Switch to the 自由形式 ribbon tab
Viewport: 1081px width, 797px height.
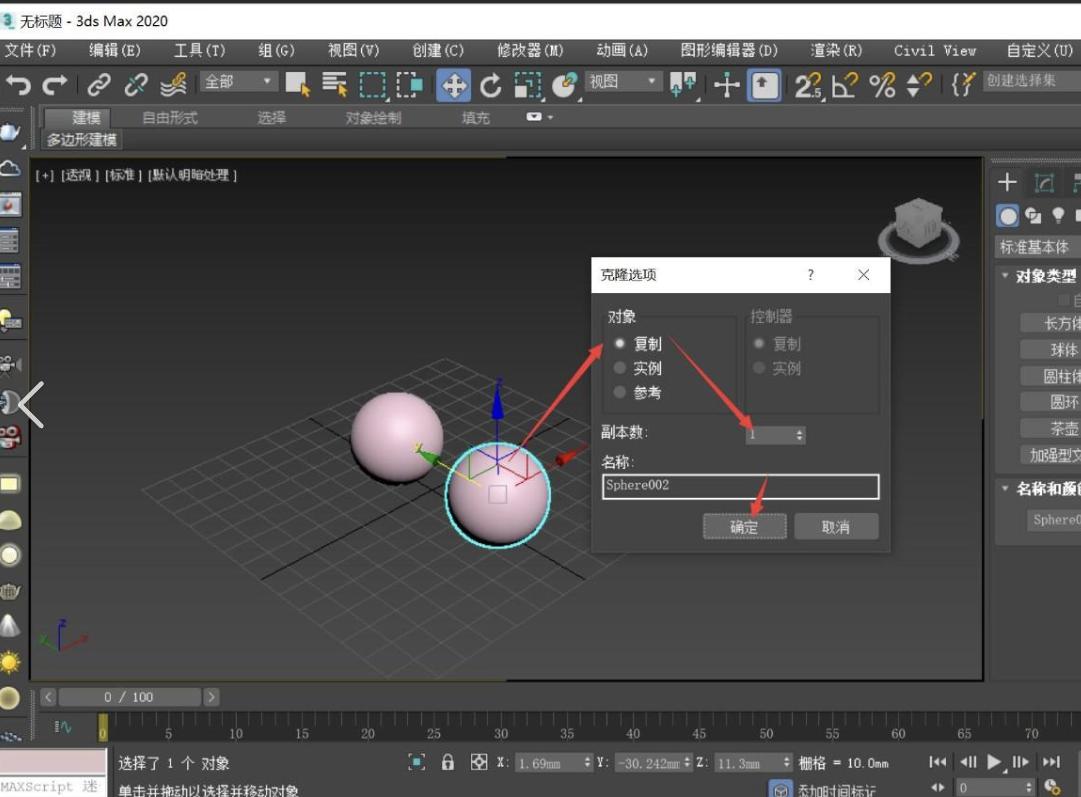coord(169,118)
